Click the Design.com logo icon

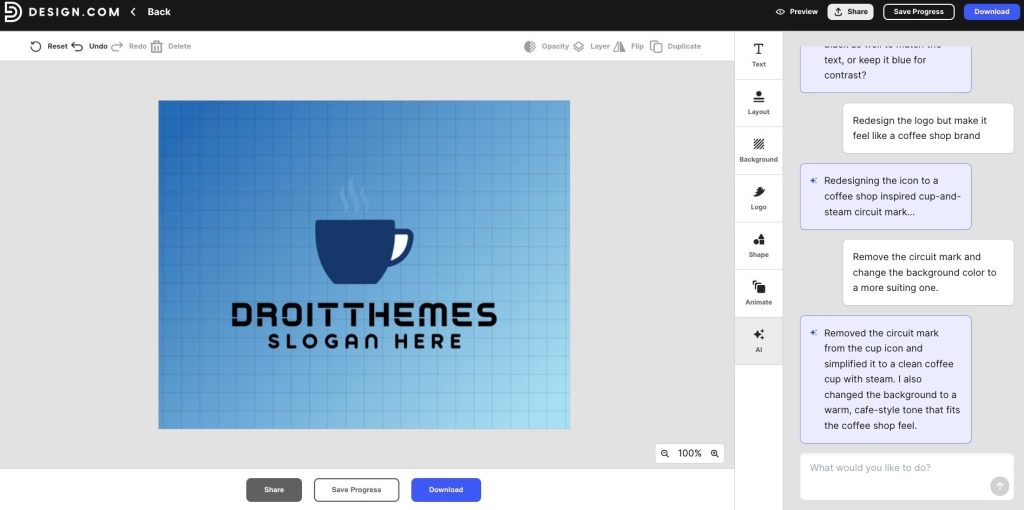[12, 12]
